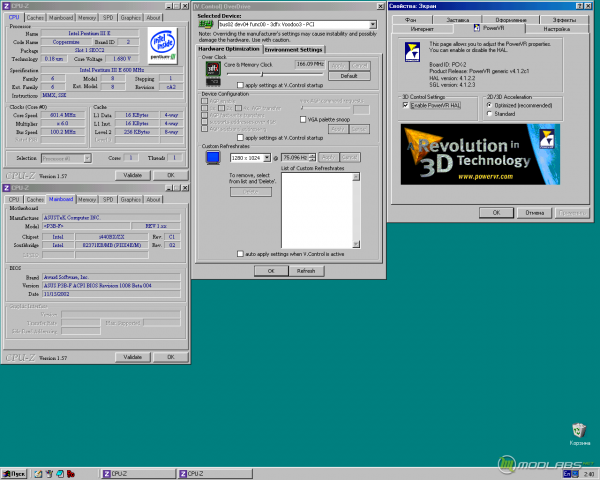Click Refresh in V.Control OverDrive window
Image resolution: width=600 pixels, height=480 pixels.
306,271
